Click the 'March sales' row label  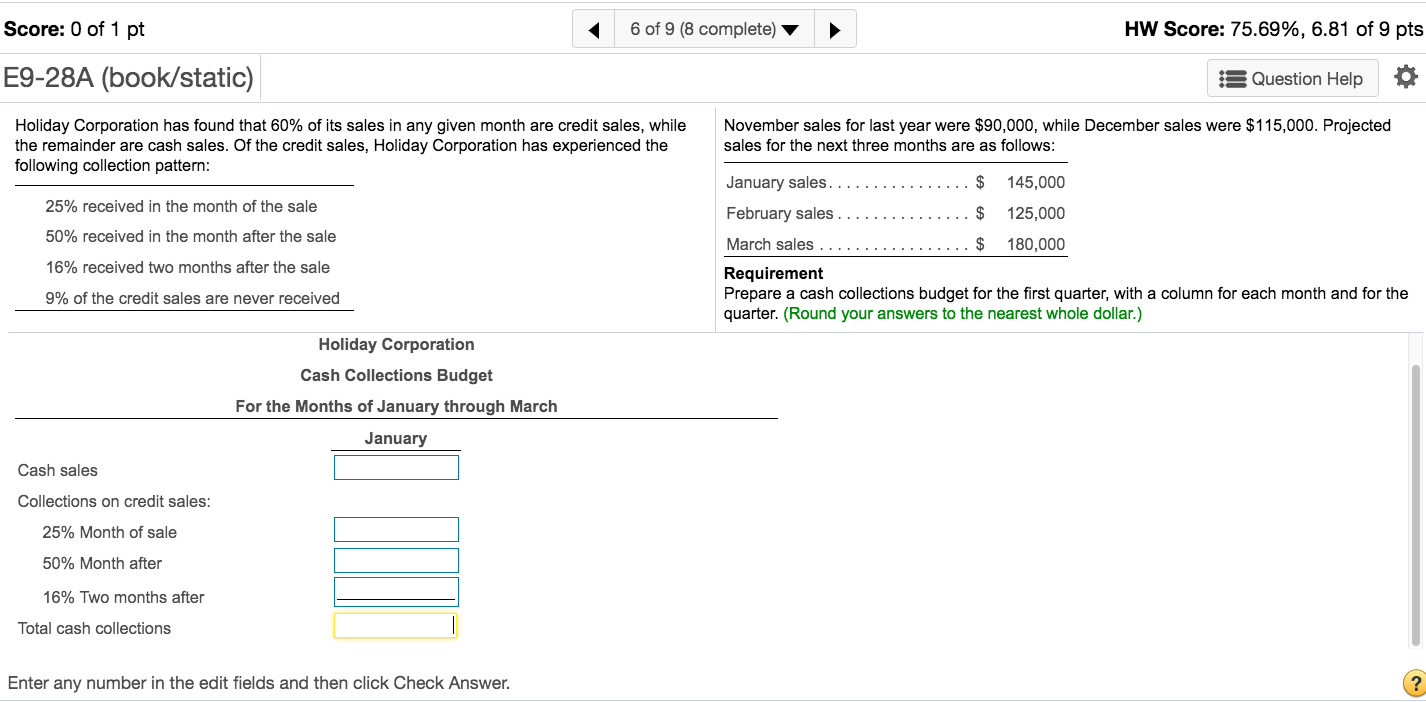tap(770, 244)
